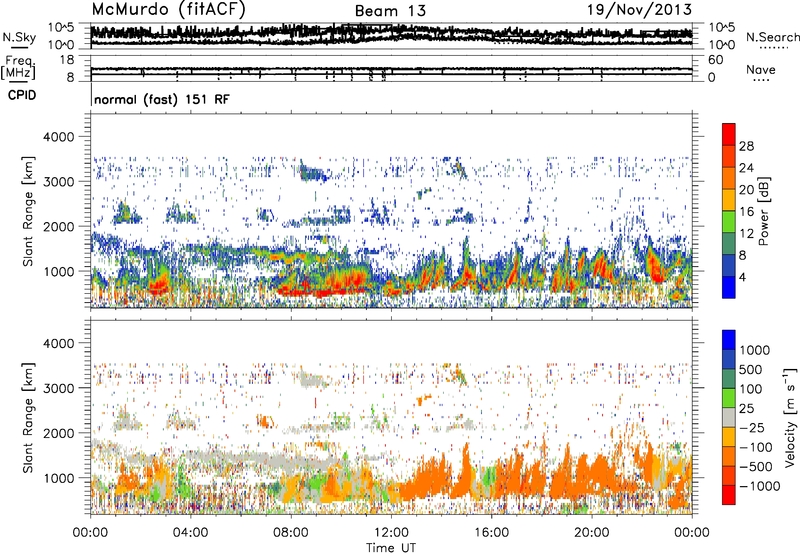The image size is (800, 554).
Task: Click the '60' Nave axis tick
Action: pos(716,60)
